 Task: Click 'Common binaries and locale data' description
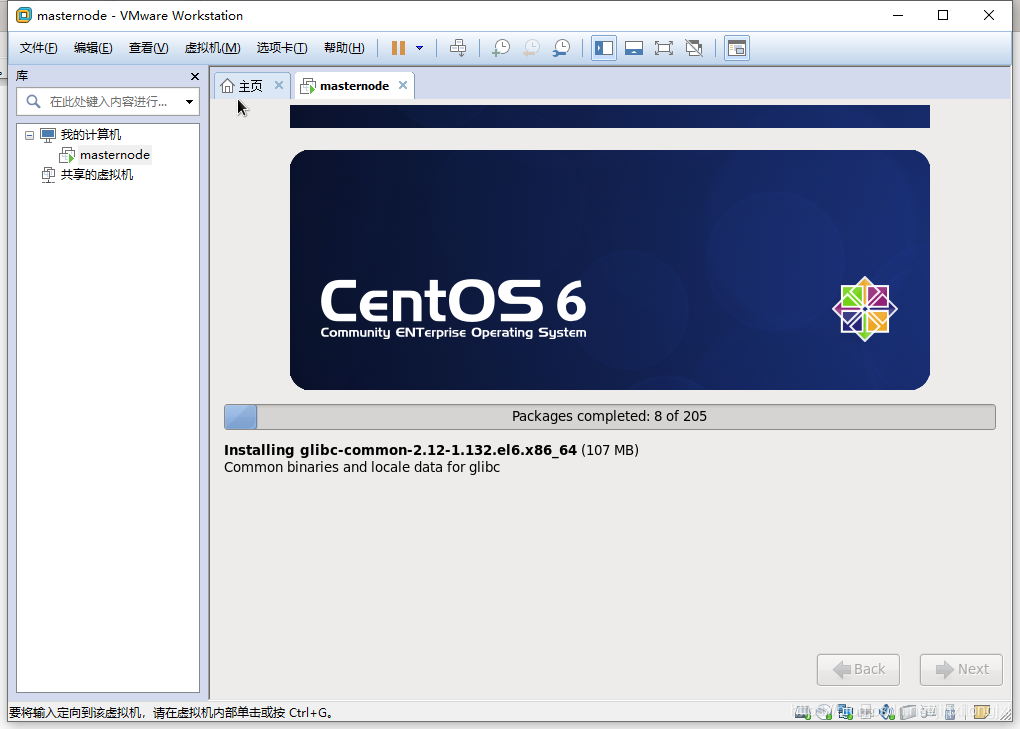coord(362,468)
